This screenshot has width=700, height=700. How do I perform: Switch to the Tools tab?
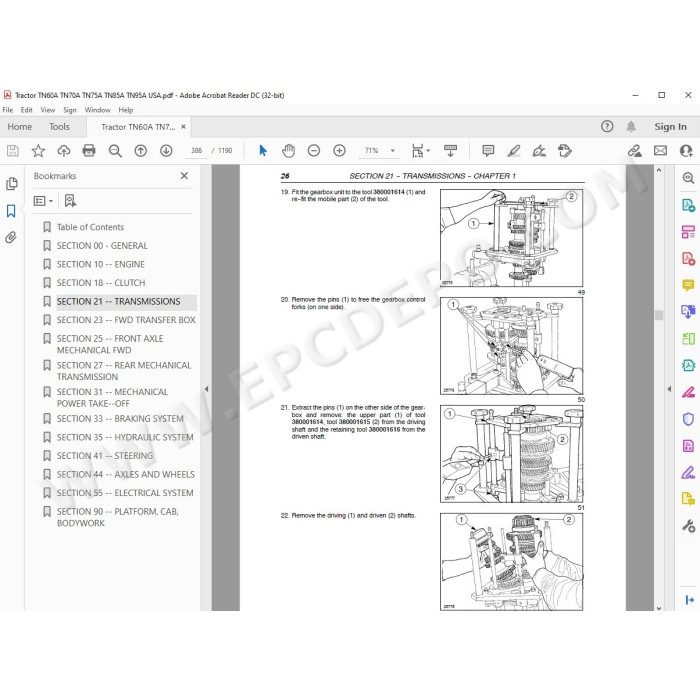click(59, 127)
